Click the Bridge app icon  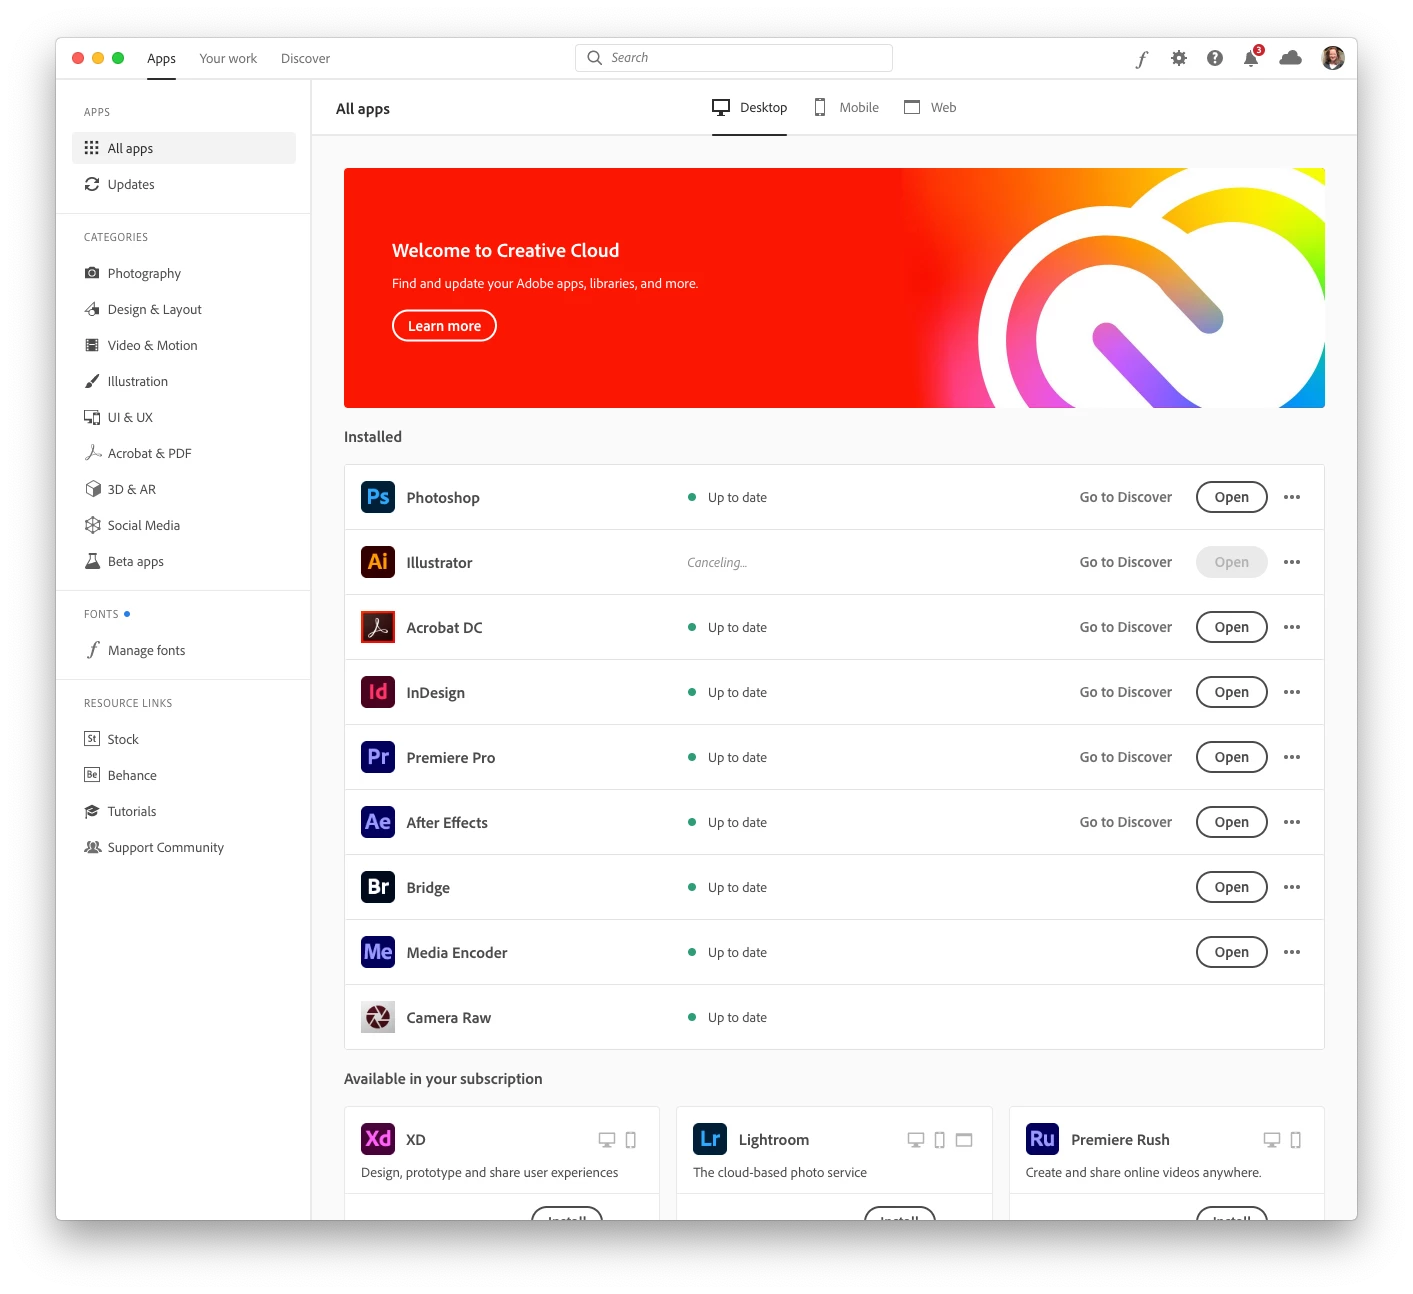pyautogui.click(x=378, y=887)
